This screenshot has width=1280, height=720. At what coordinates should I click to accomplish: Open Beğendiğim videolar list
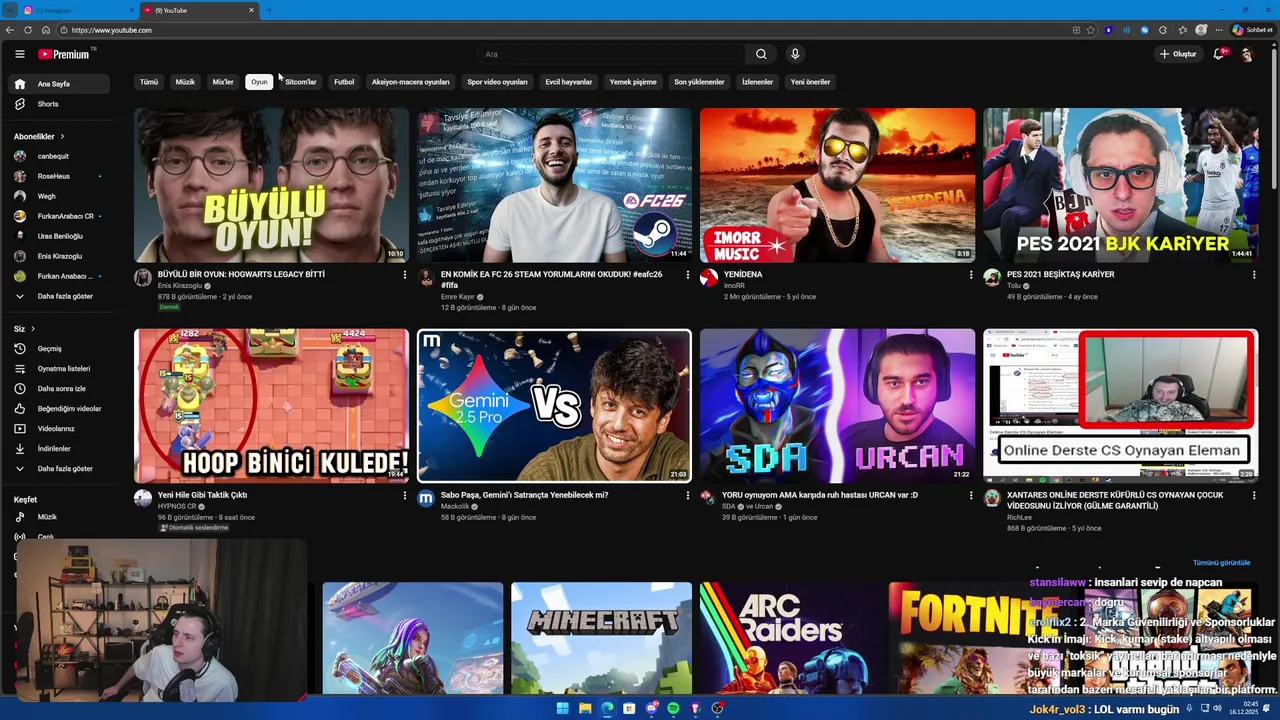click(x=60, y=409)
